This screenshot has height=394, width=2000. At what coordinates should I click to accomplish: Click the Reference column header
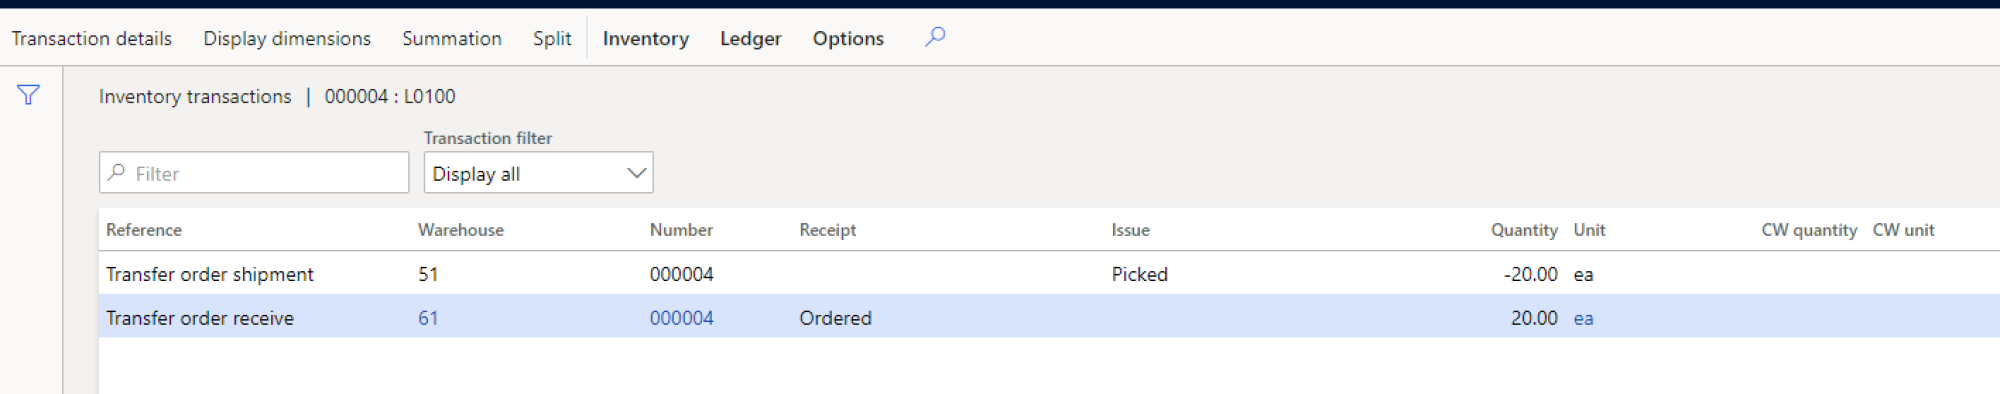(144, 230)
